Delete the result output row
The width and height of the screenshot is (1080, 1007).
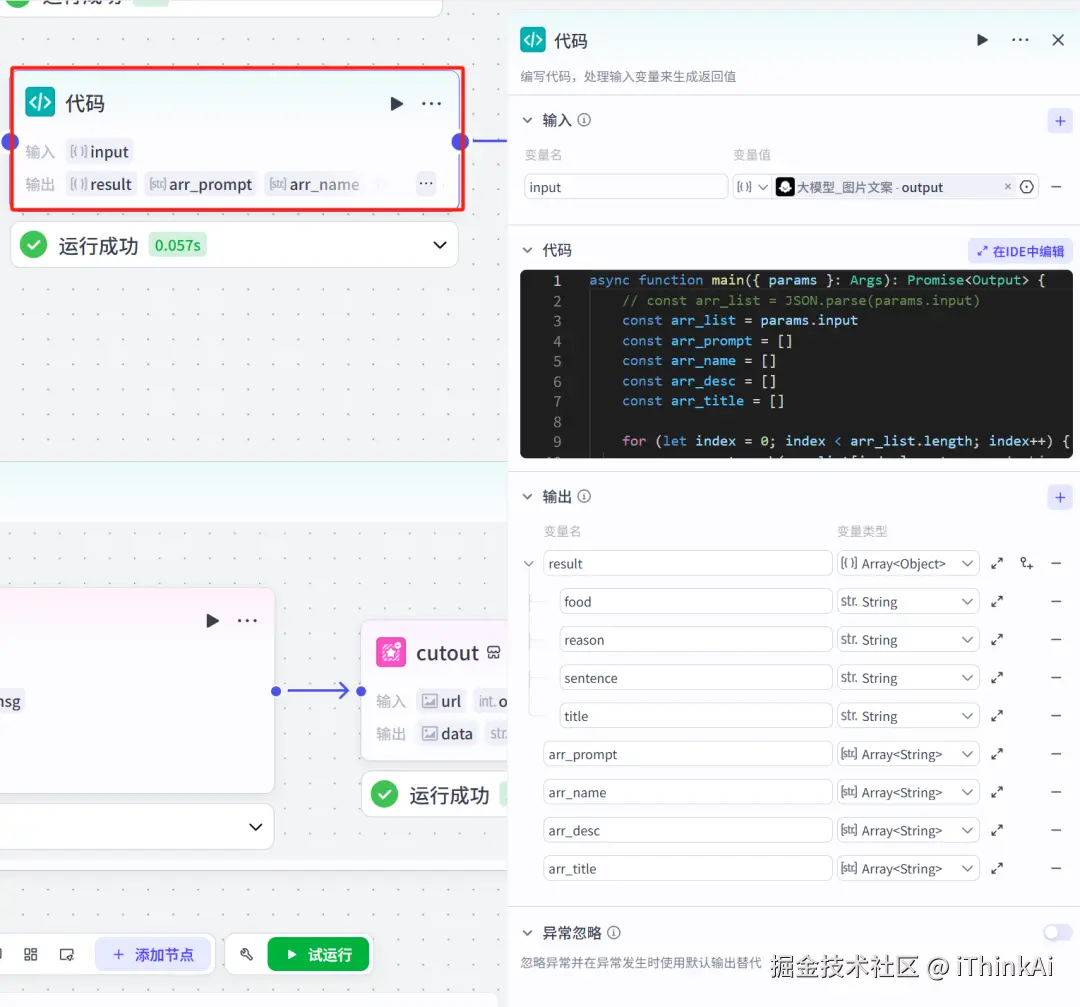coord(1056,563)
